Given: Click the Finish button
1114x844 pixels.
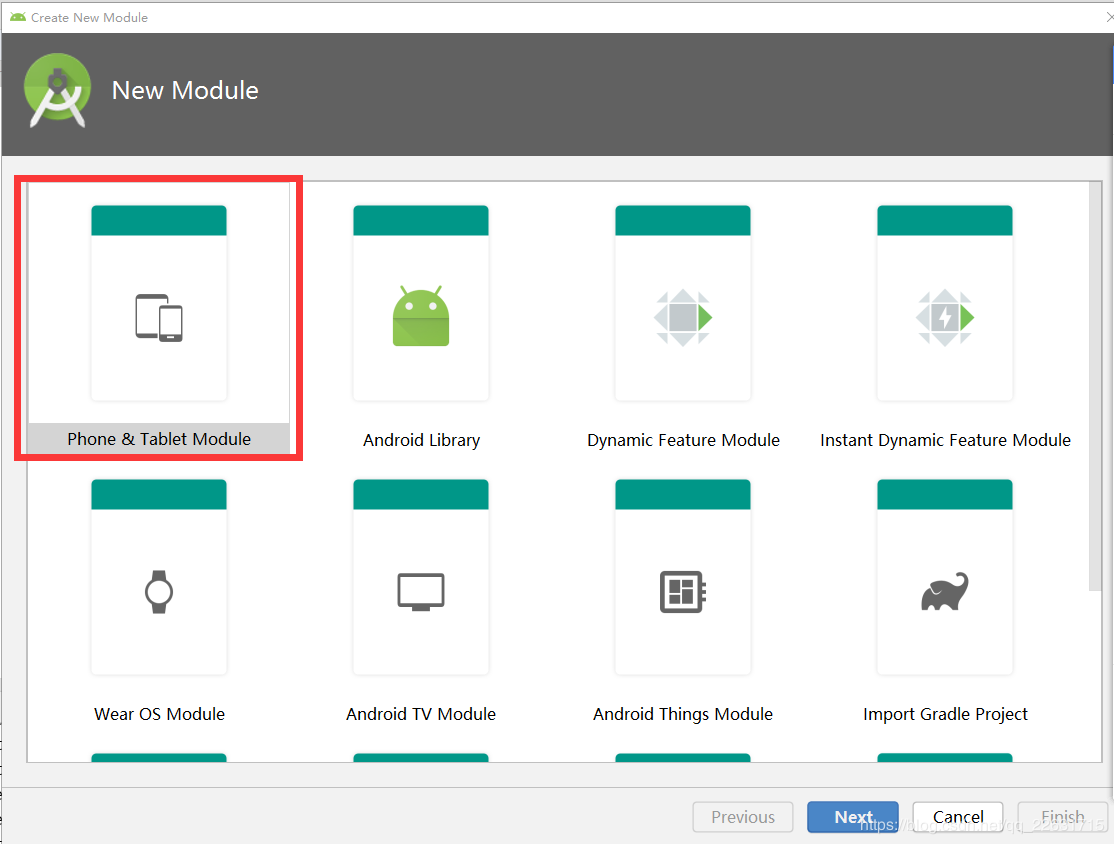Looking at the screenshot, I should [x=1062, y=817].
